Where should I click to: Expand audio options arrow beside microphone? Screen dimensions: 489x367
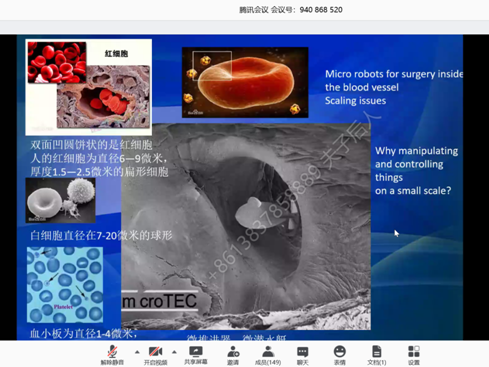coord(137,352)
